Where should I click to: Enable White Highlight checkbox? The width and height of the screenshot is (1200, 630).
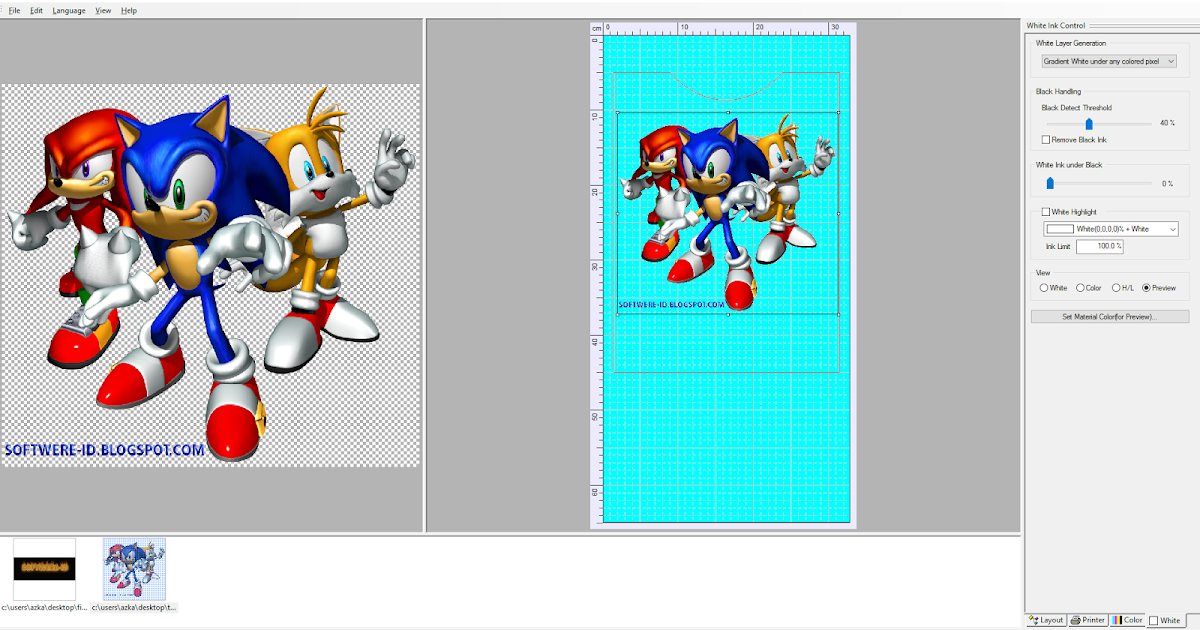click(1046, 212)
